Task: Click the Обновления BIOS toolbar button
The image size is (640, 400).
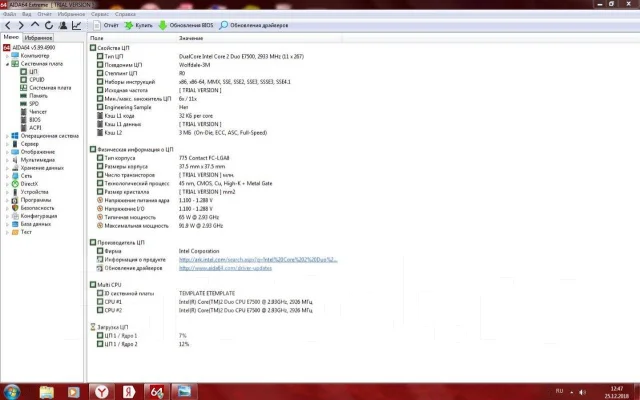Action: [186, 25]
